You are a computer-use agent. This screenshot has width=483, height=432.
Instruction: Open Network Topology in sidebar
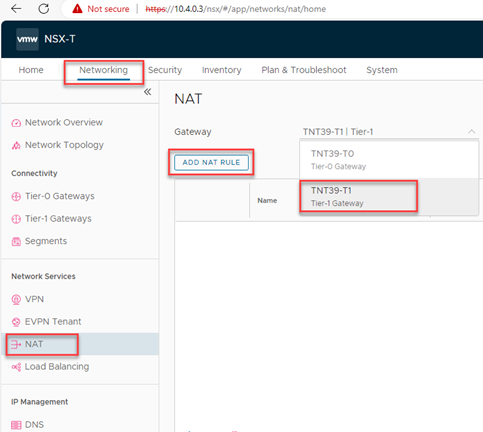64,145
